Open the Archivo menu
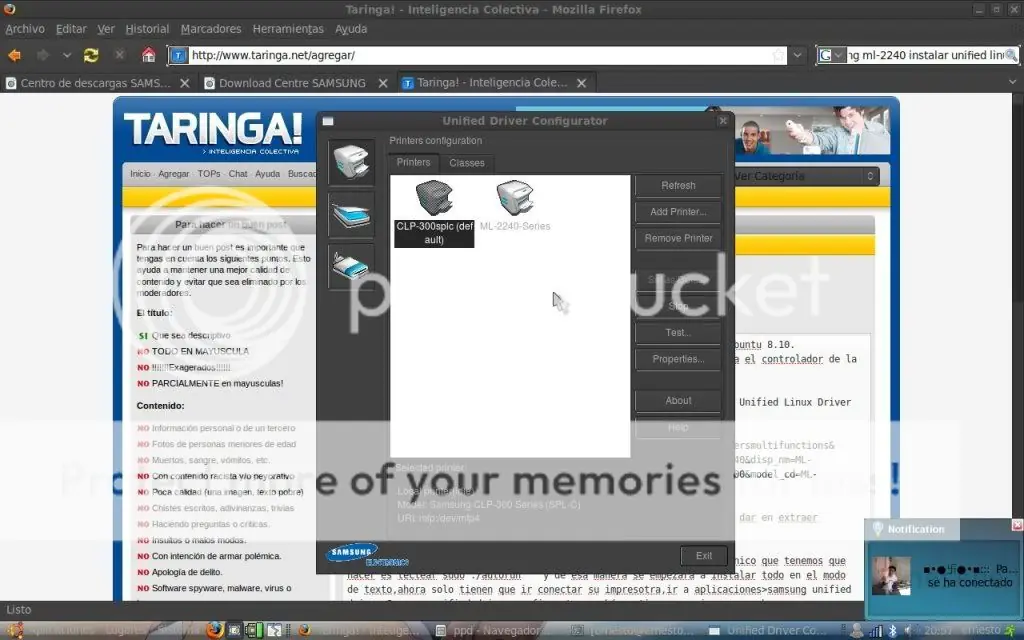Viewport: 1024px width, 640px height. (x=25, y=29)
